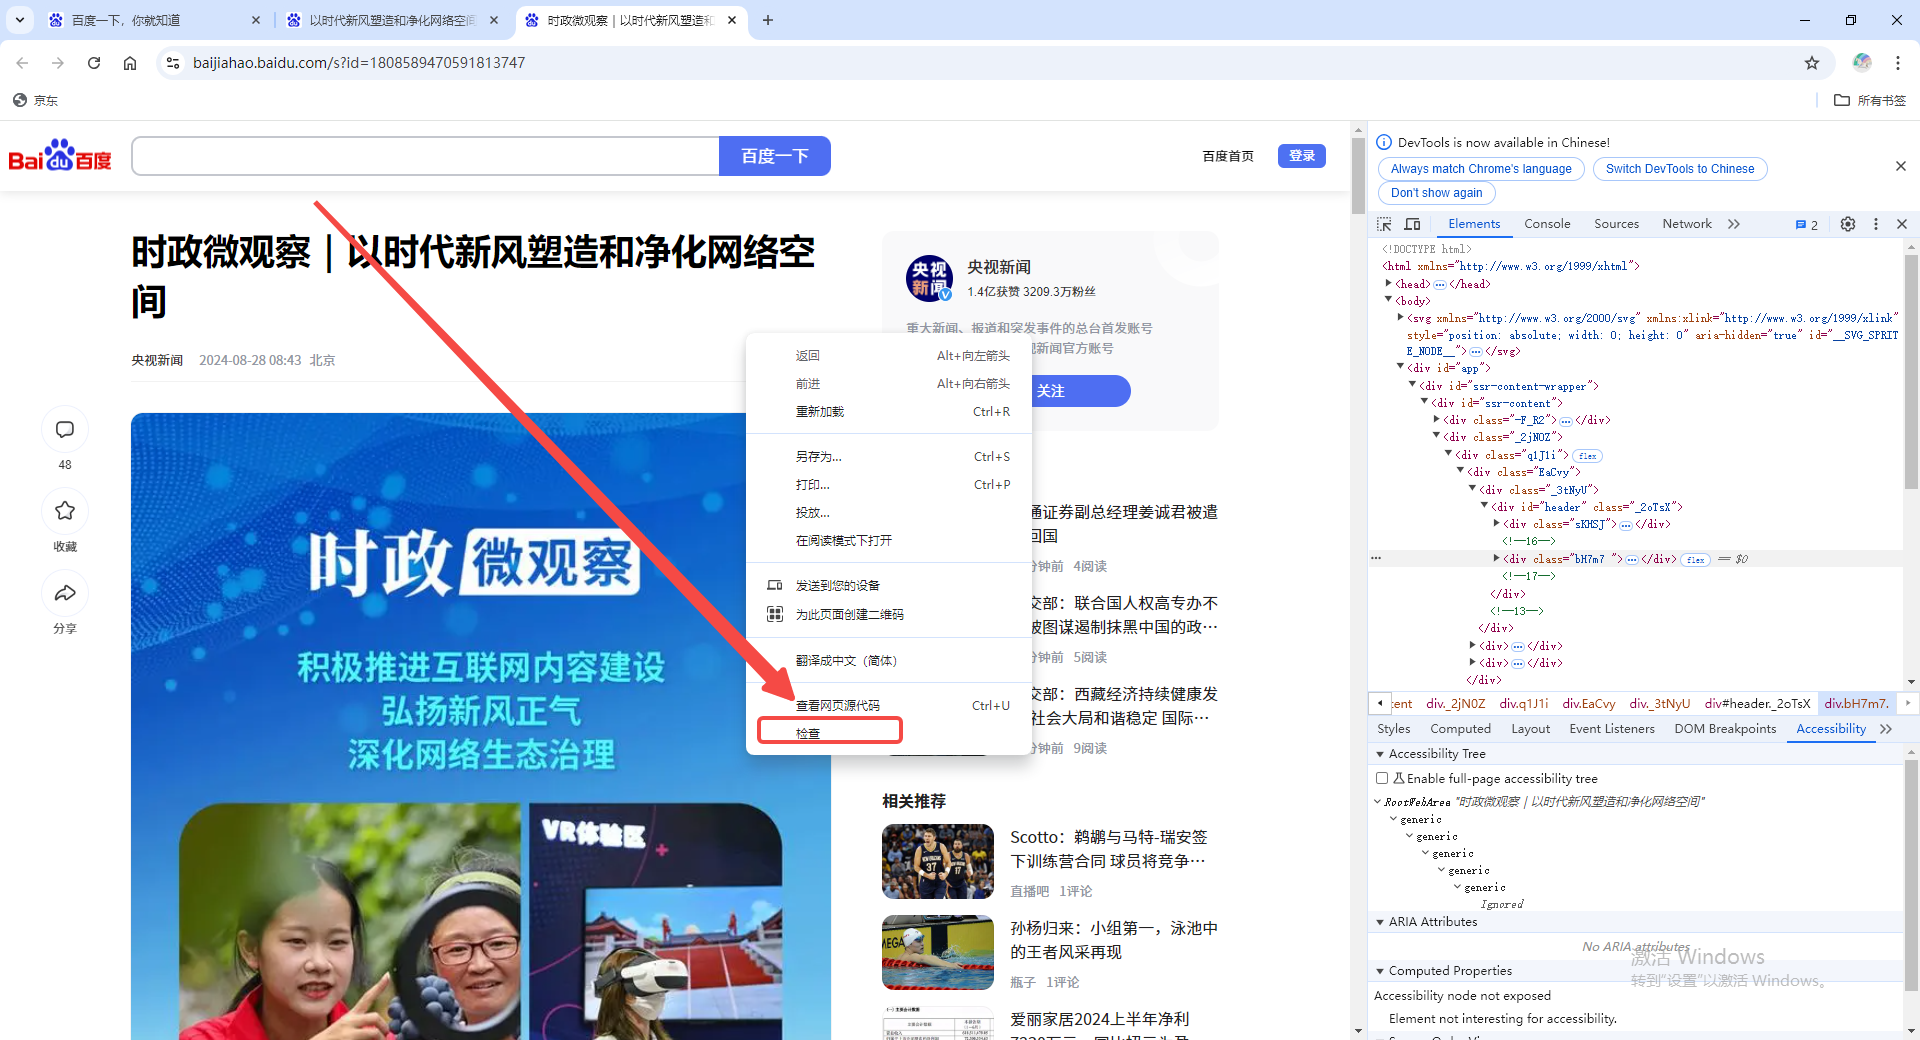The height and width of the screenshot is (1040, 1920).
Task: Switch to the Console tab
Action: [1547, 224]
